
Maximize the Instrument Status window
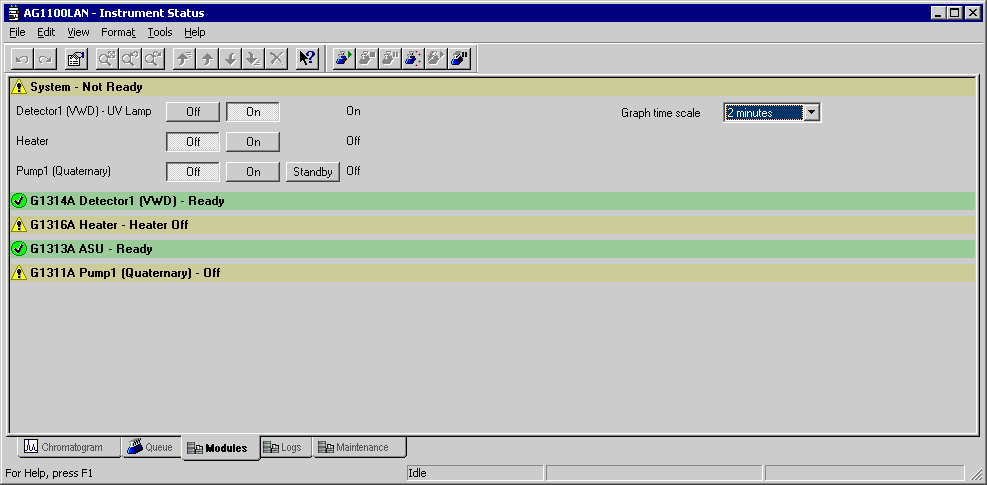955,13
